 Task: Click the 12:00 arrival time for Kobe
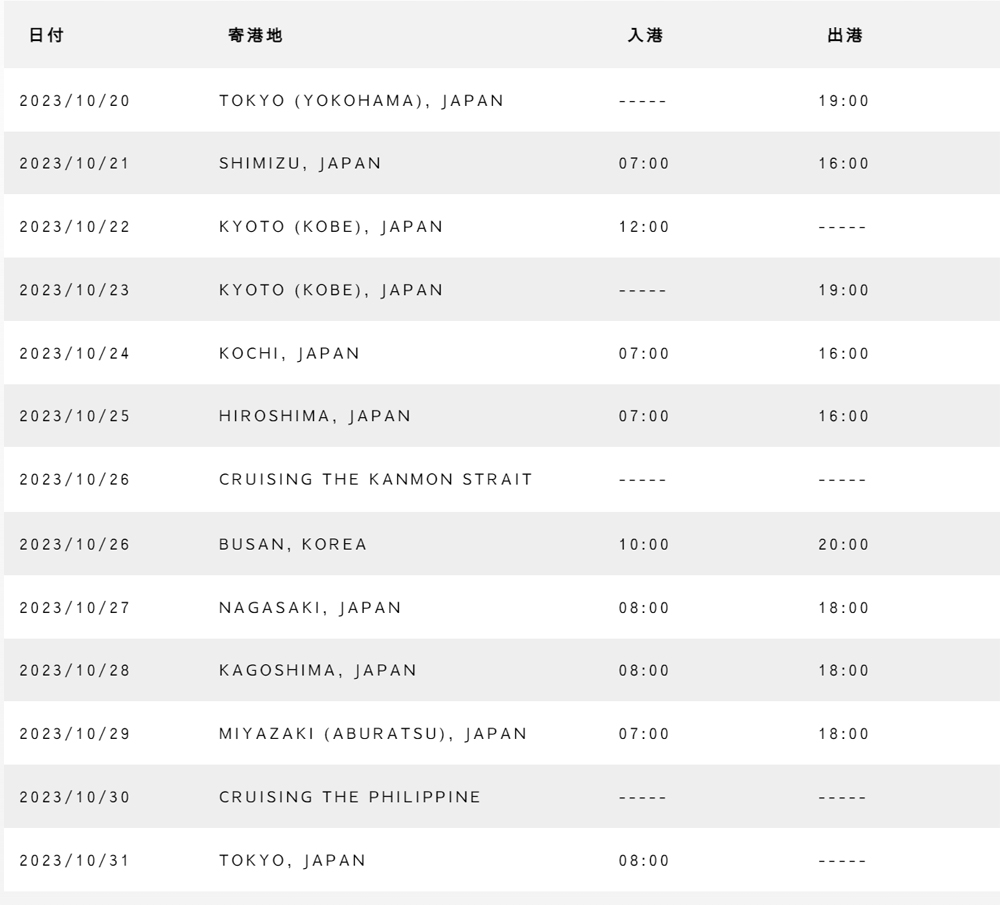pos(644,227)
